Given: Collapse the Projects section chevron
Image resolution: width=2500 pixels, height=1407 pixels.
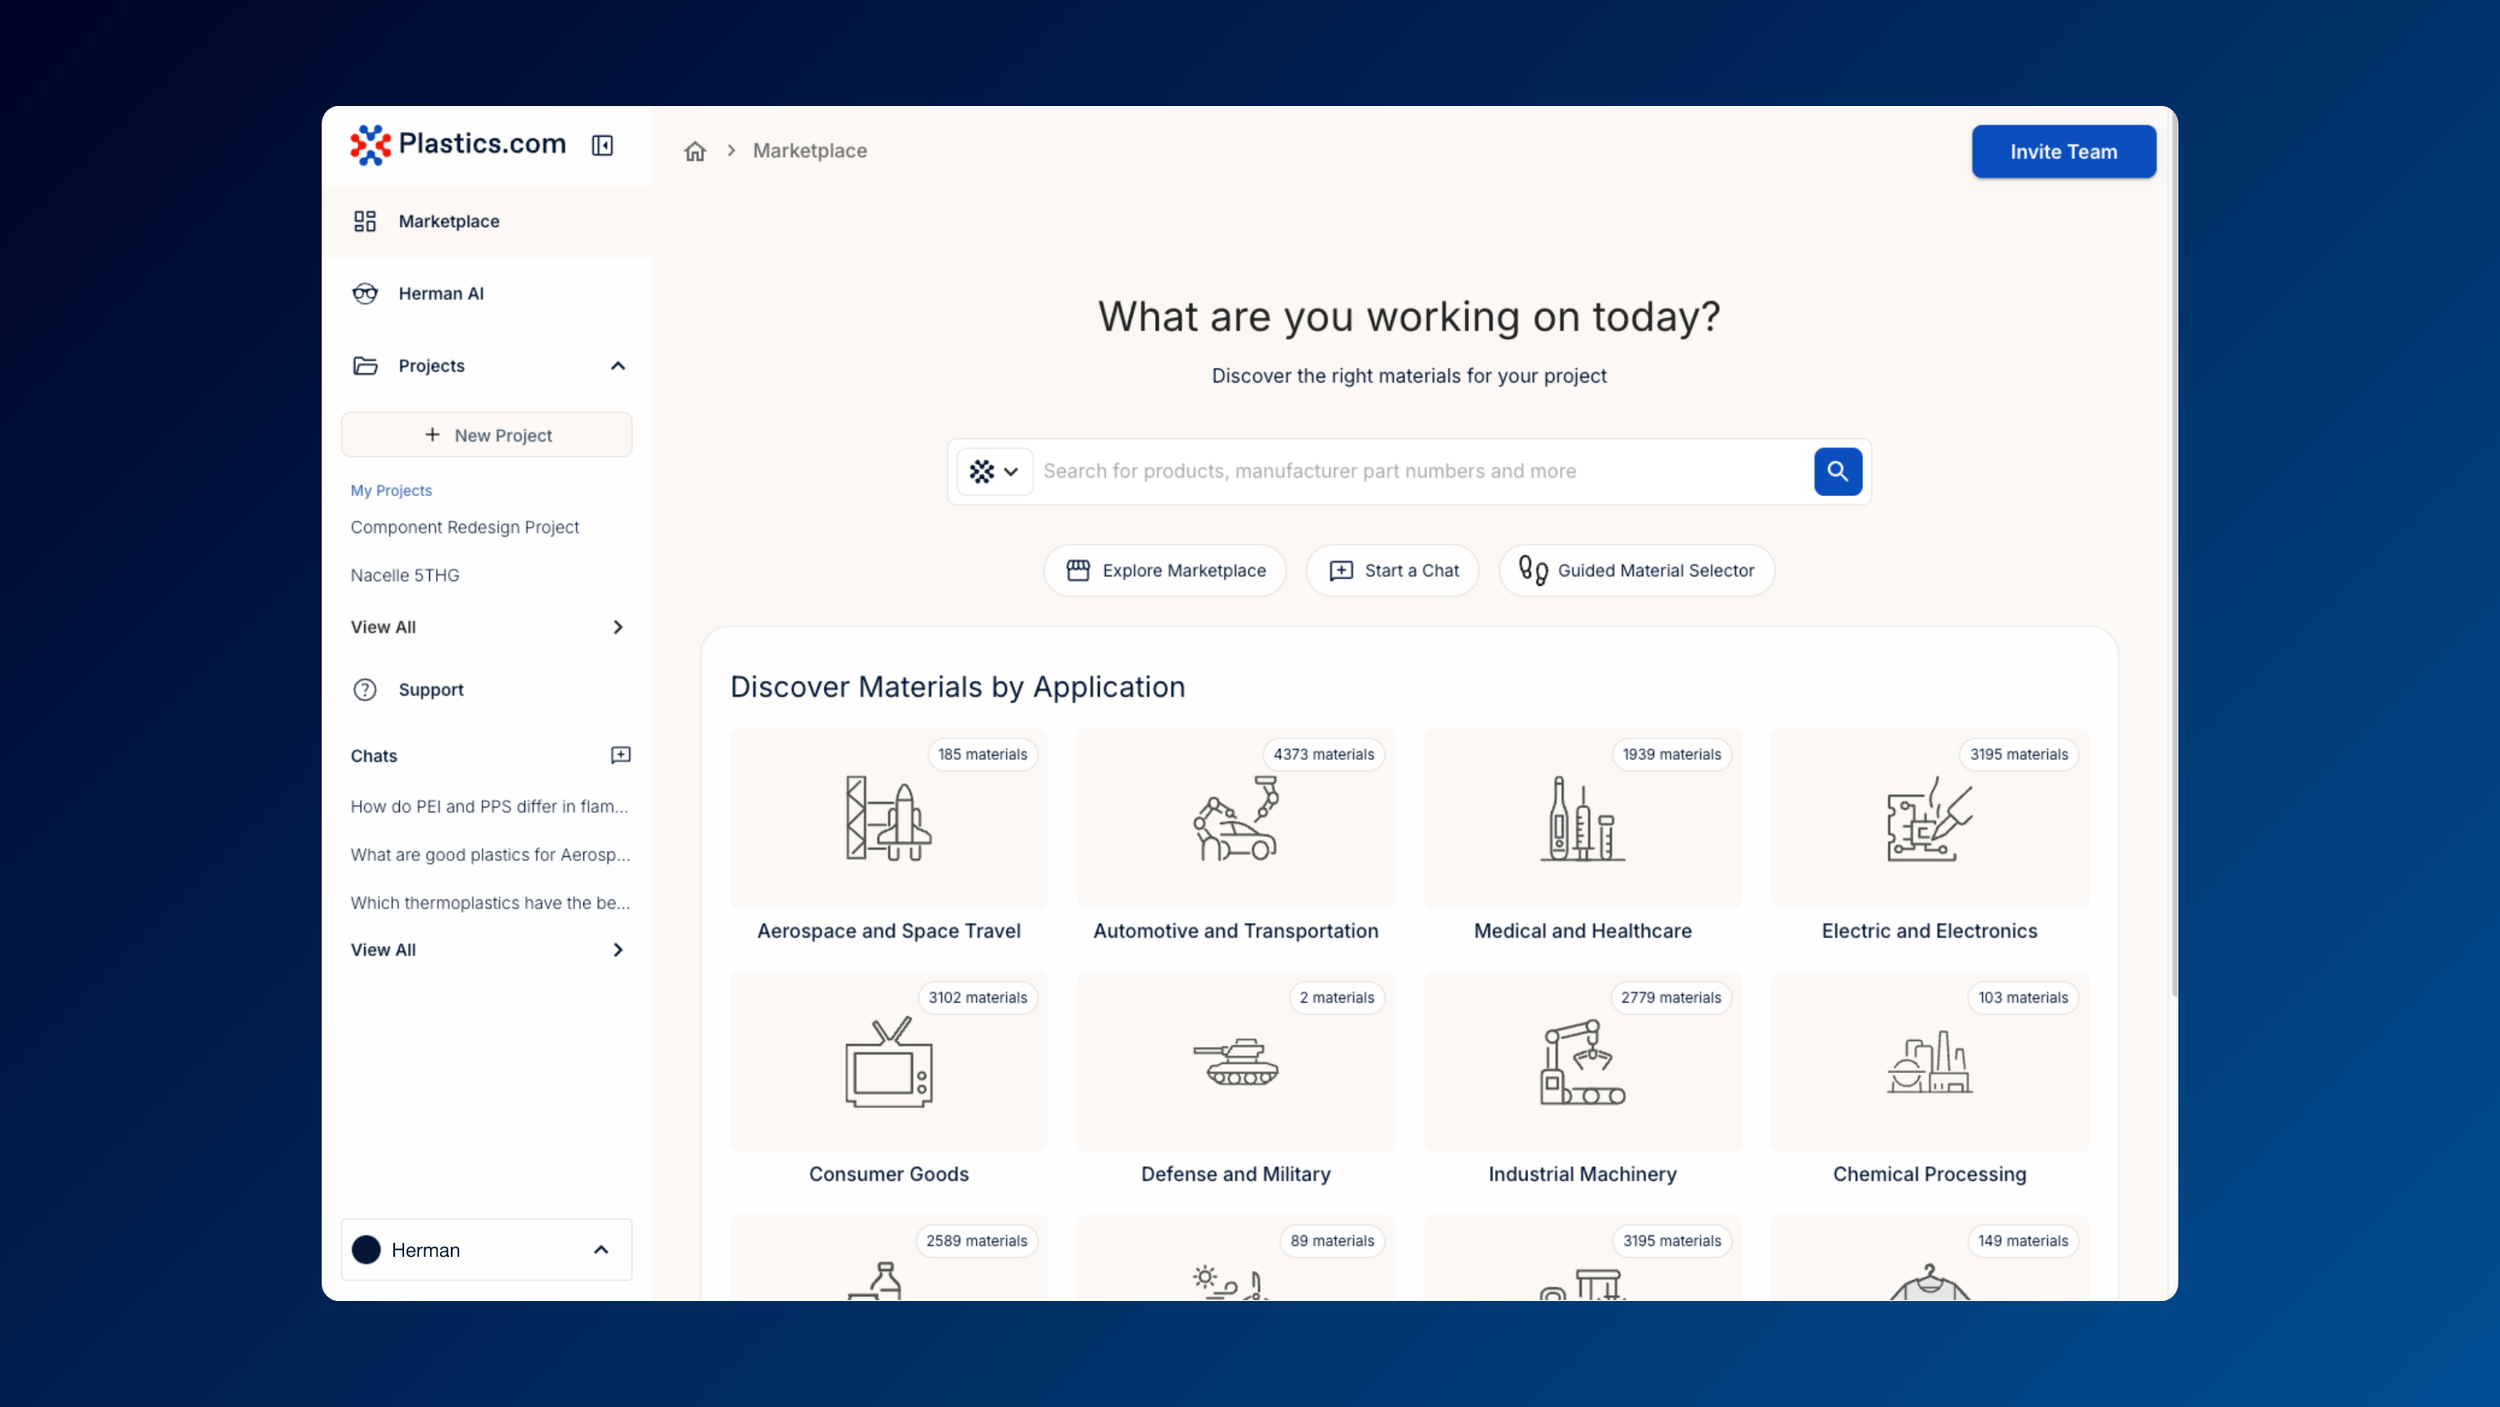Looking at the screenshot, I should pyautogui.click(x=618, y=366).
